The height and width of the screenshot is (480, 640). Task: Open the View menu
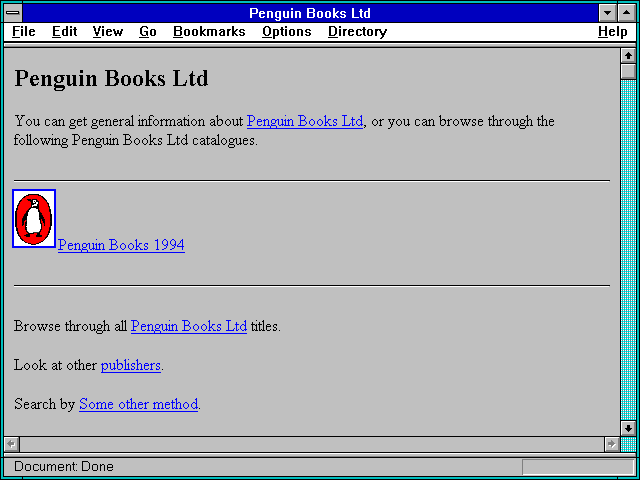click(x=108, y=31)
